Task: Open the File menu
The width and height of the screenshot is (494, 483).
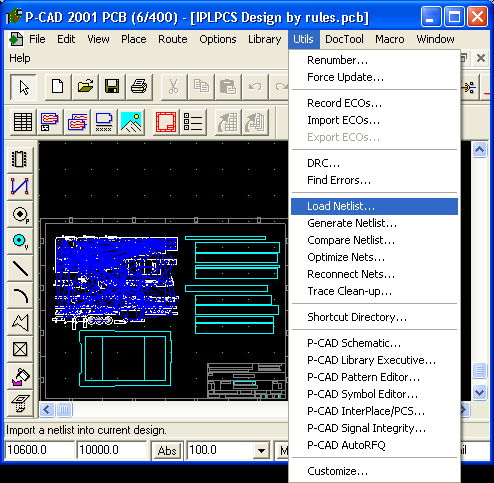Action: pos(37,39)
